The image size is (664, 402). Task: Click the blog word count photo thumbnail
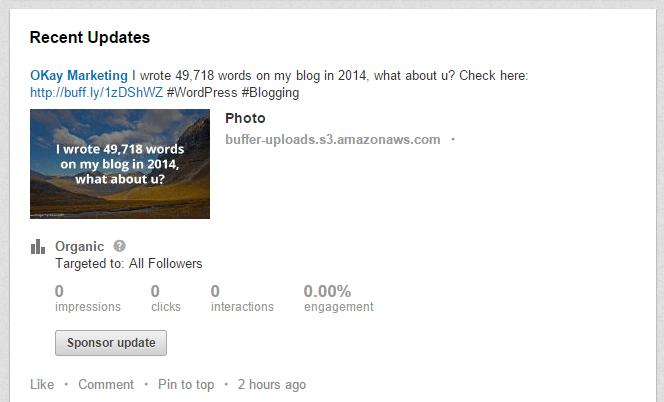[x=120, y=164]
